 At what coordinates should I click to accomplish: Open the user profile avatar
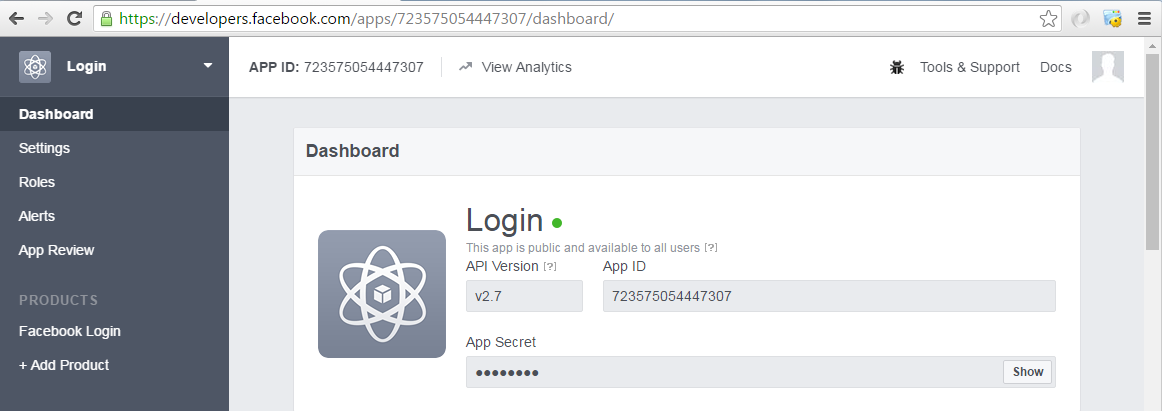[1108, 67]
